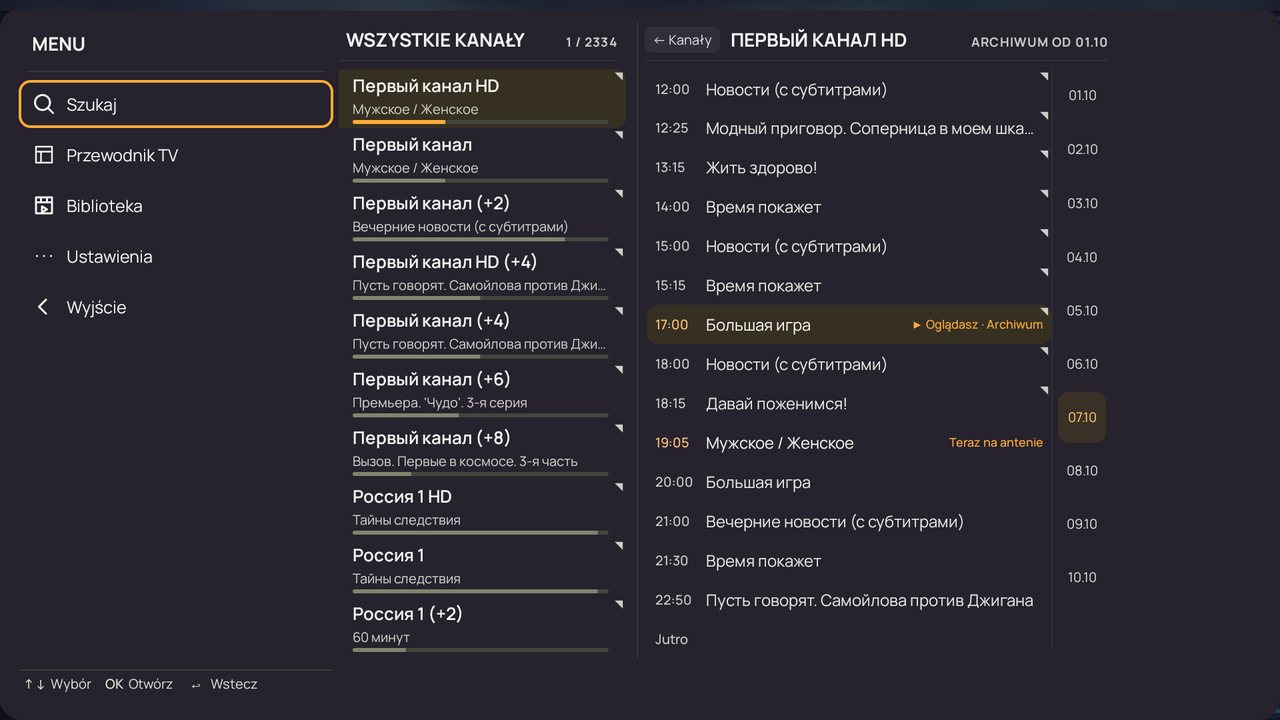
Task: Open archive date 04.10
Action: (1082, 258)
